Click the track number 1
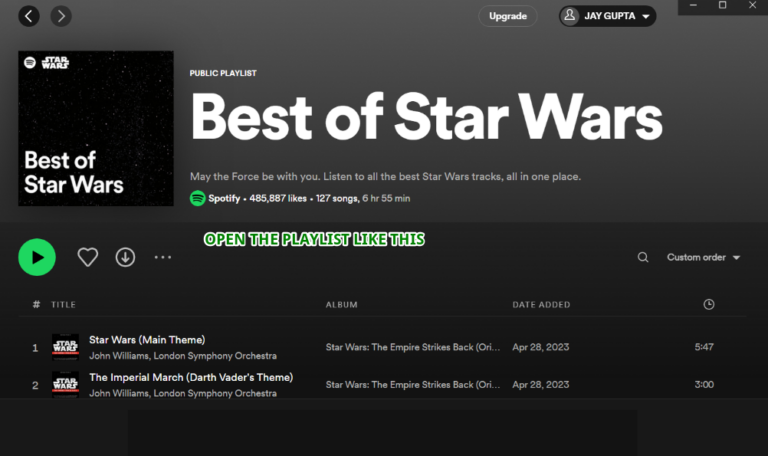This screenshot has width=768, height=456. tap(35, 348)
